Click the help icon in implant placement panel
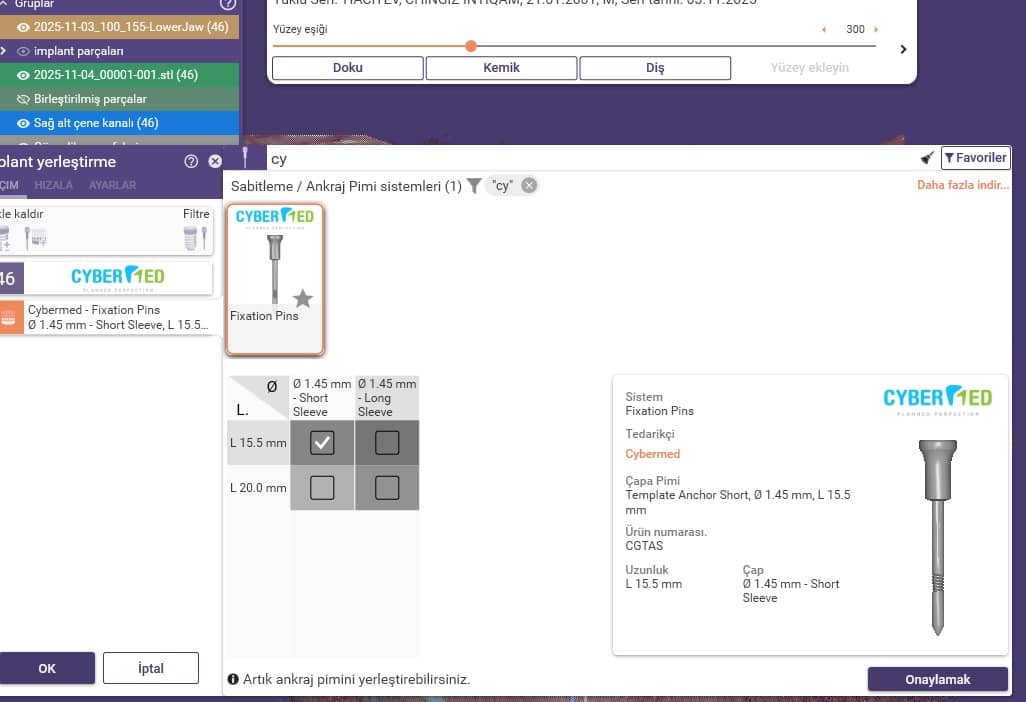Image resolution: width=1026 pixels, height=702 pixels. tap(191, 161)
